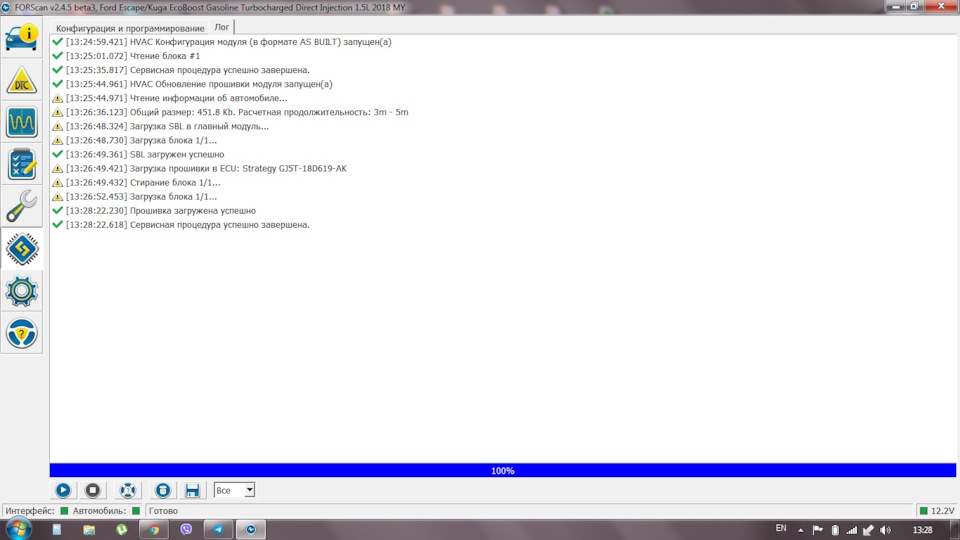Image resolution: width=960 pixels, height=540 pixels.
Task: Click the lifebuoy help icon in bottom toolbar
Action: click(127, 490)
